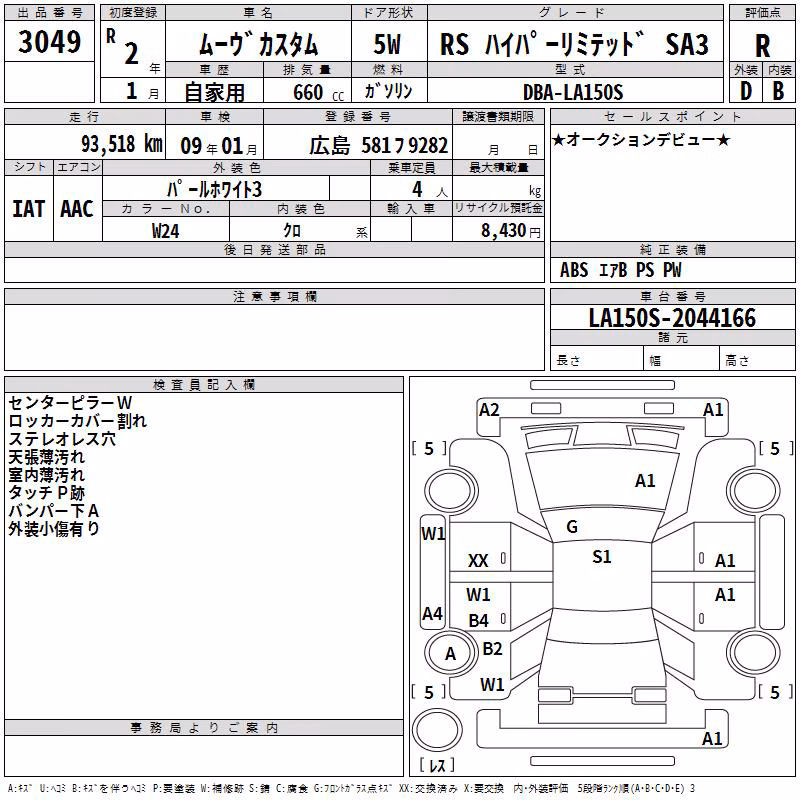The width and height of the screenshot is (800, 800).
Task: Click the equipment list ABS エアB PS PW
Action: pos(620,270)
